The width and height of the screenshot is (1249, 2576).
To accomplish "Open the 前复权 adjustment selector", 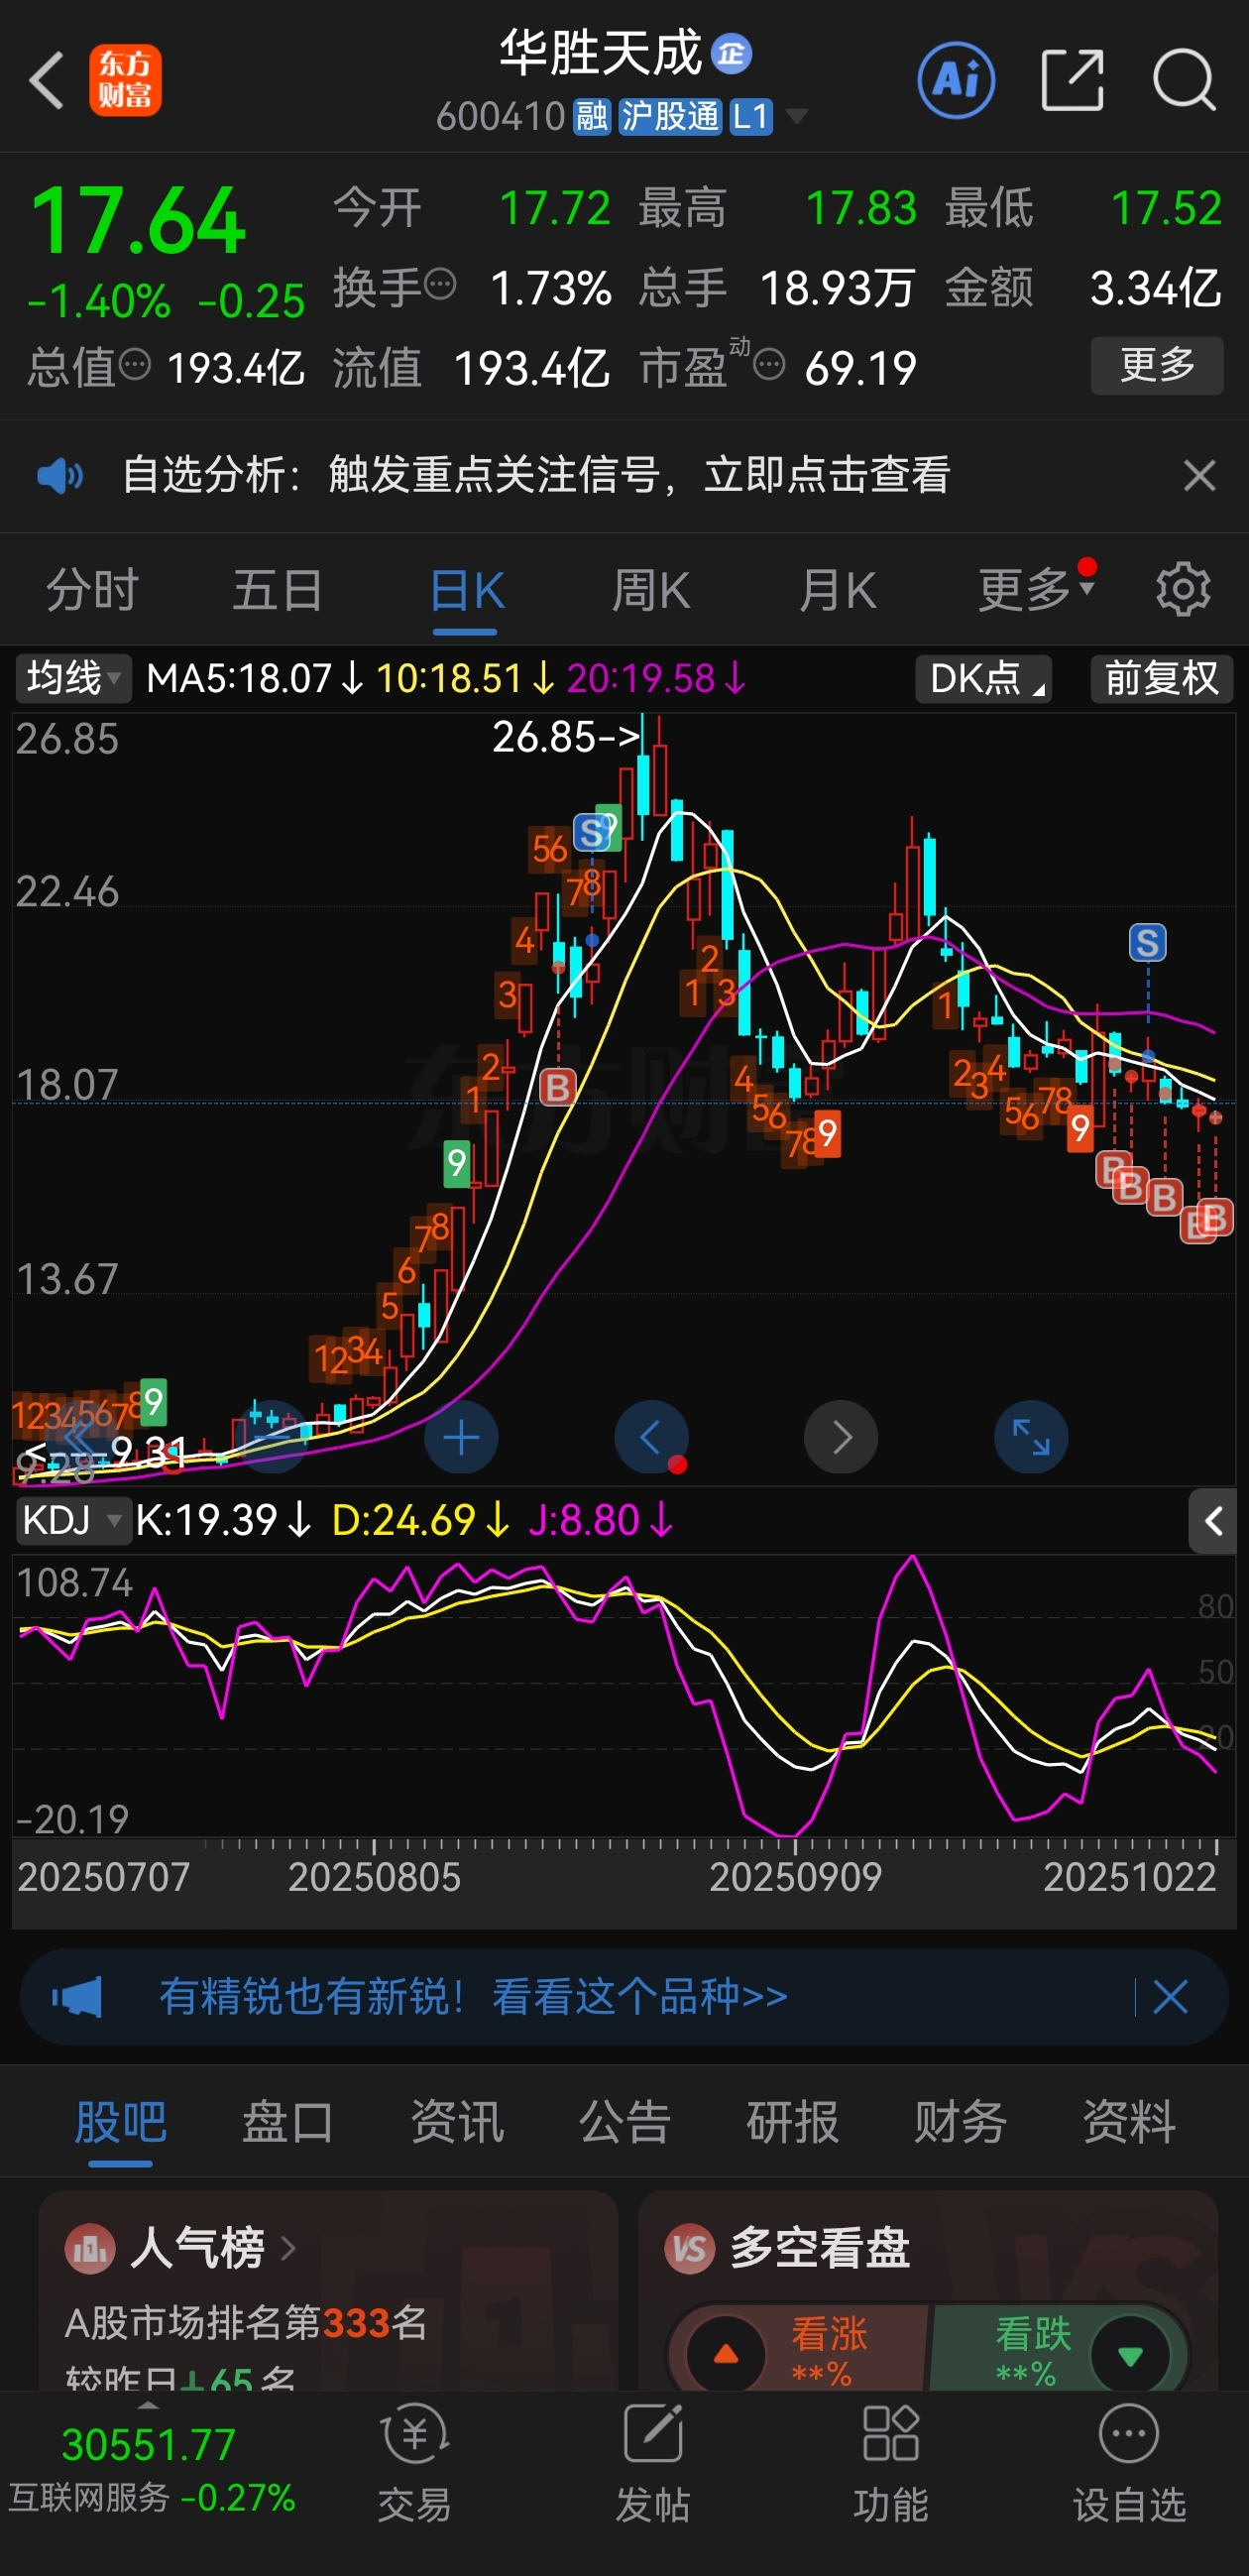I will [x=1161, y=679].
